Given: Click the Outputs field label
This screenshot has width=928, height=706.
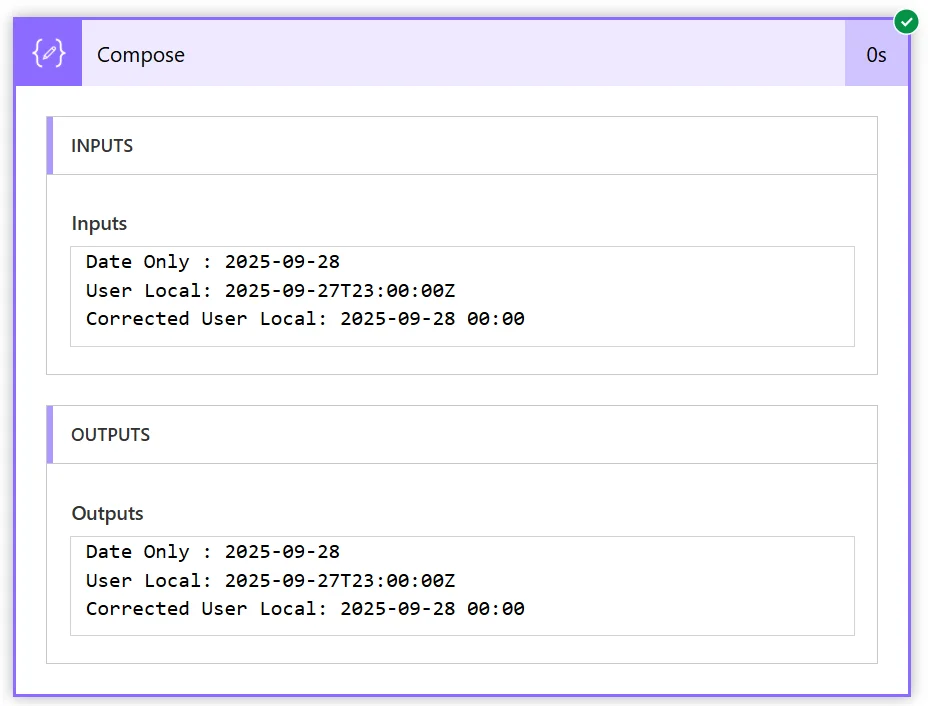Looking at the screenshot, I should (107, 513).
